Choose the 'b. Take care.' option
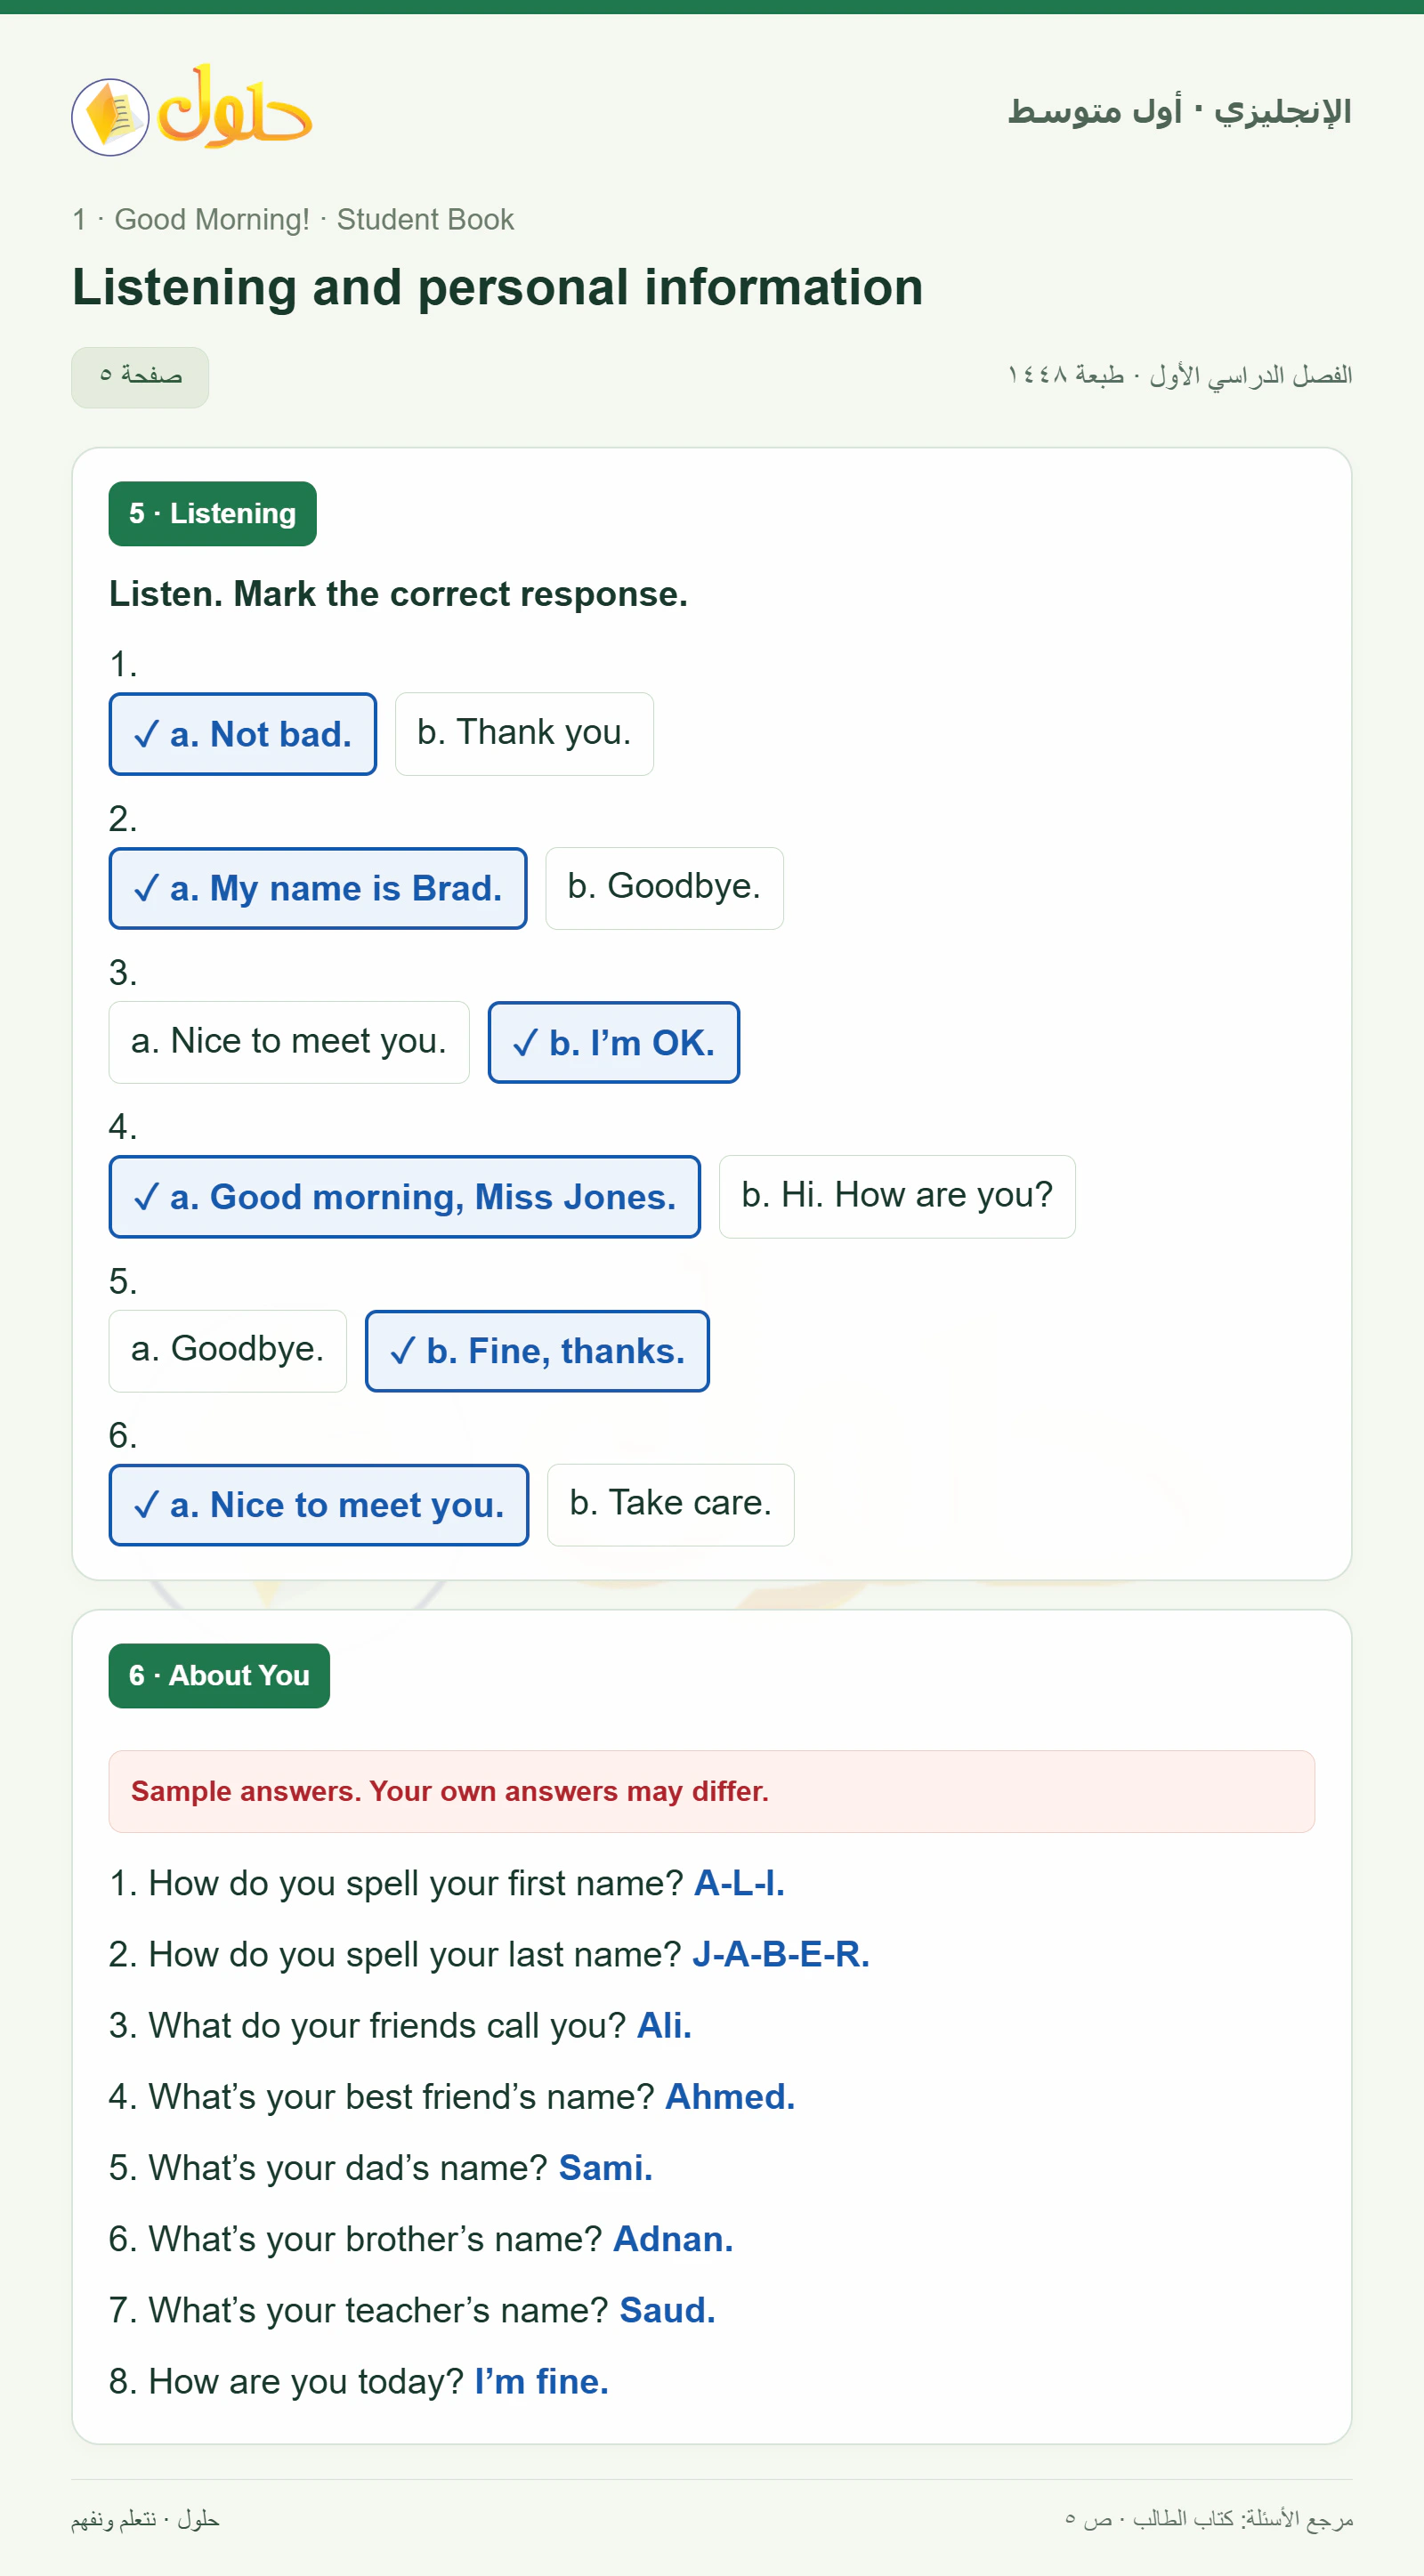 click(x=671, y=1505)
